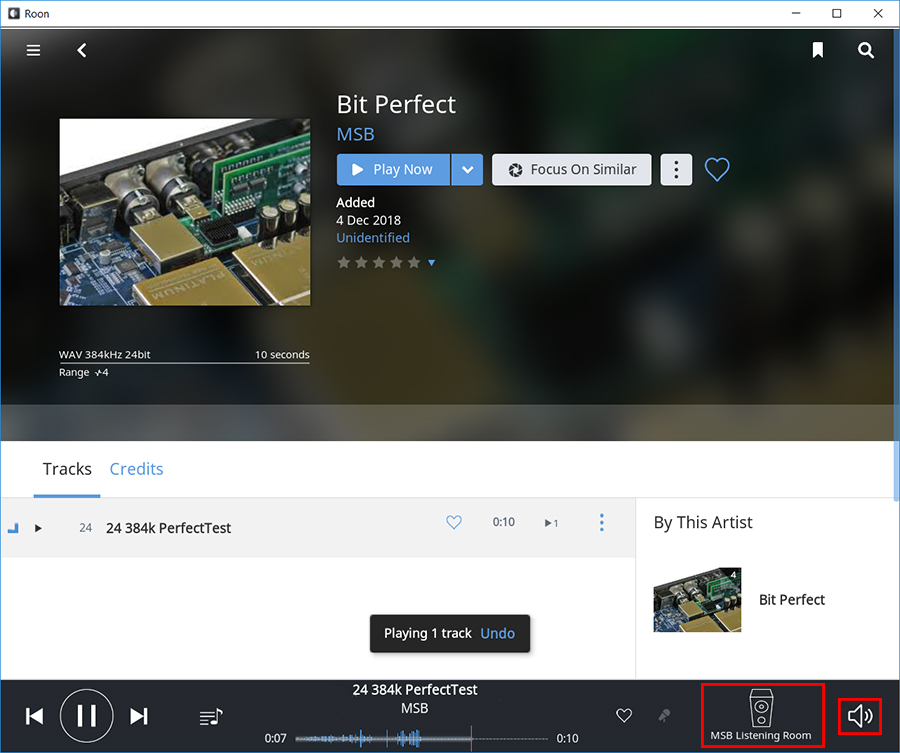Switch to the Credits tab

(x=136, y=469)
